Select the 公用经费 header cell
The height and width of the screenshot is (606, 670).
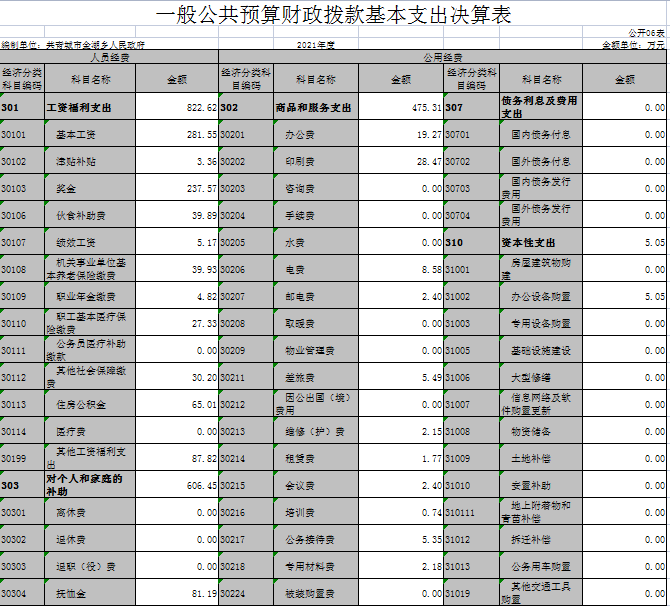pyautogui.click(x=443, y=58)
